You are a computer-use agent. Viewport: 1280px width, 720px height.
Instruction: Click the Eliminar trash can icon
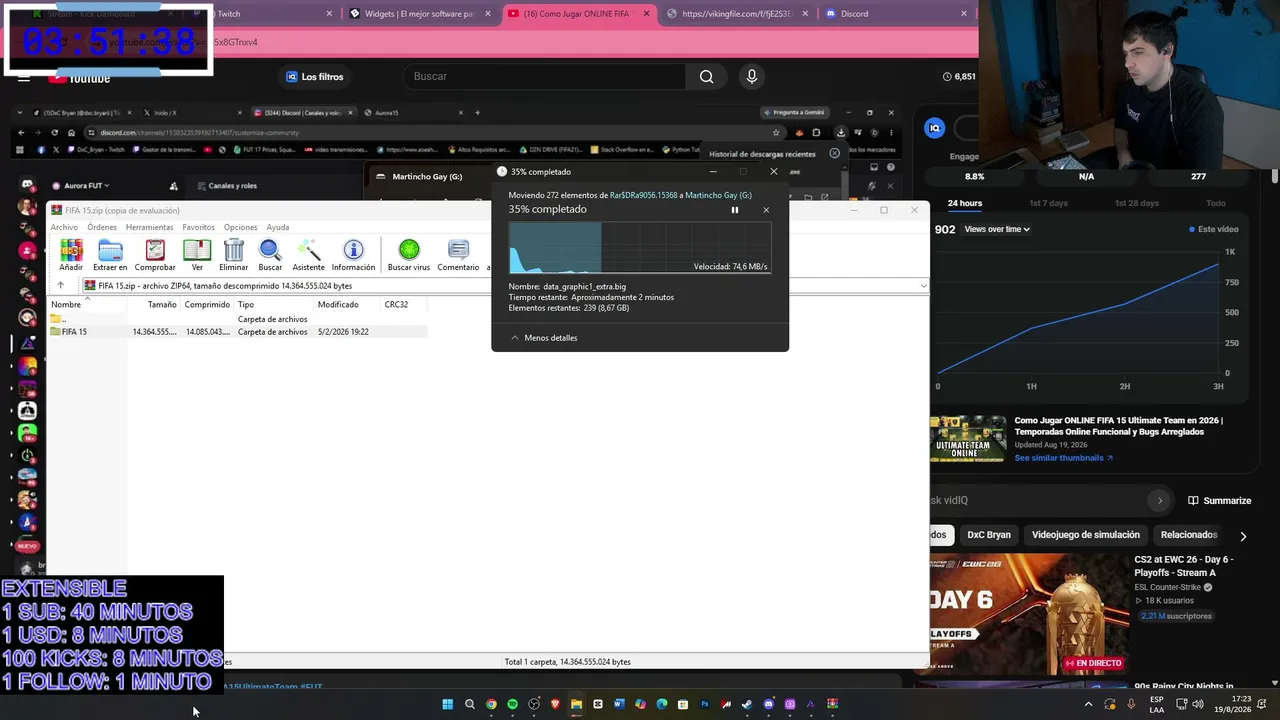tap(233, 255)
